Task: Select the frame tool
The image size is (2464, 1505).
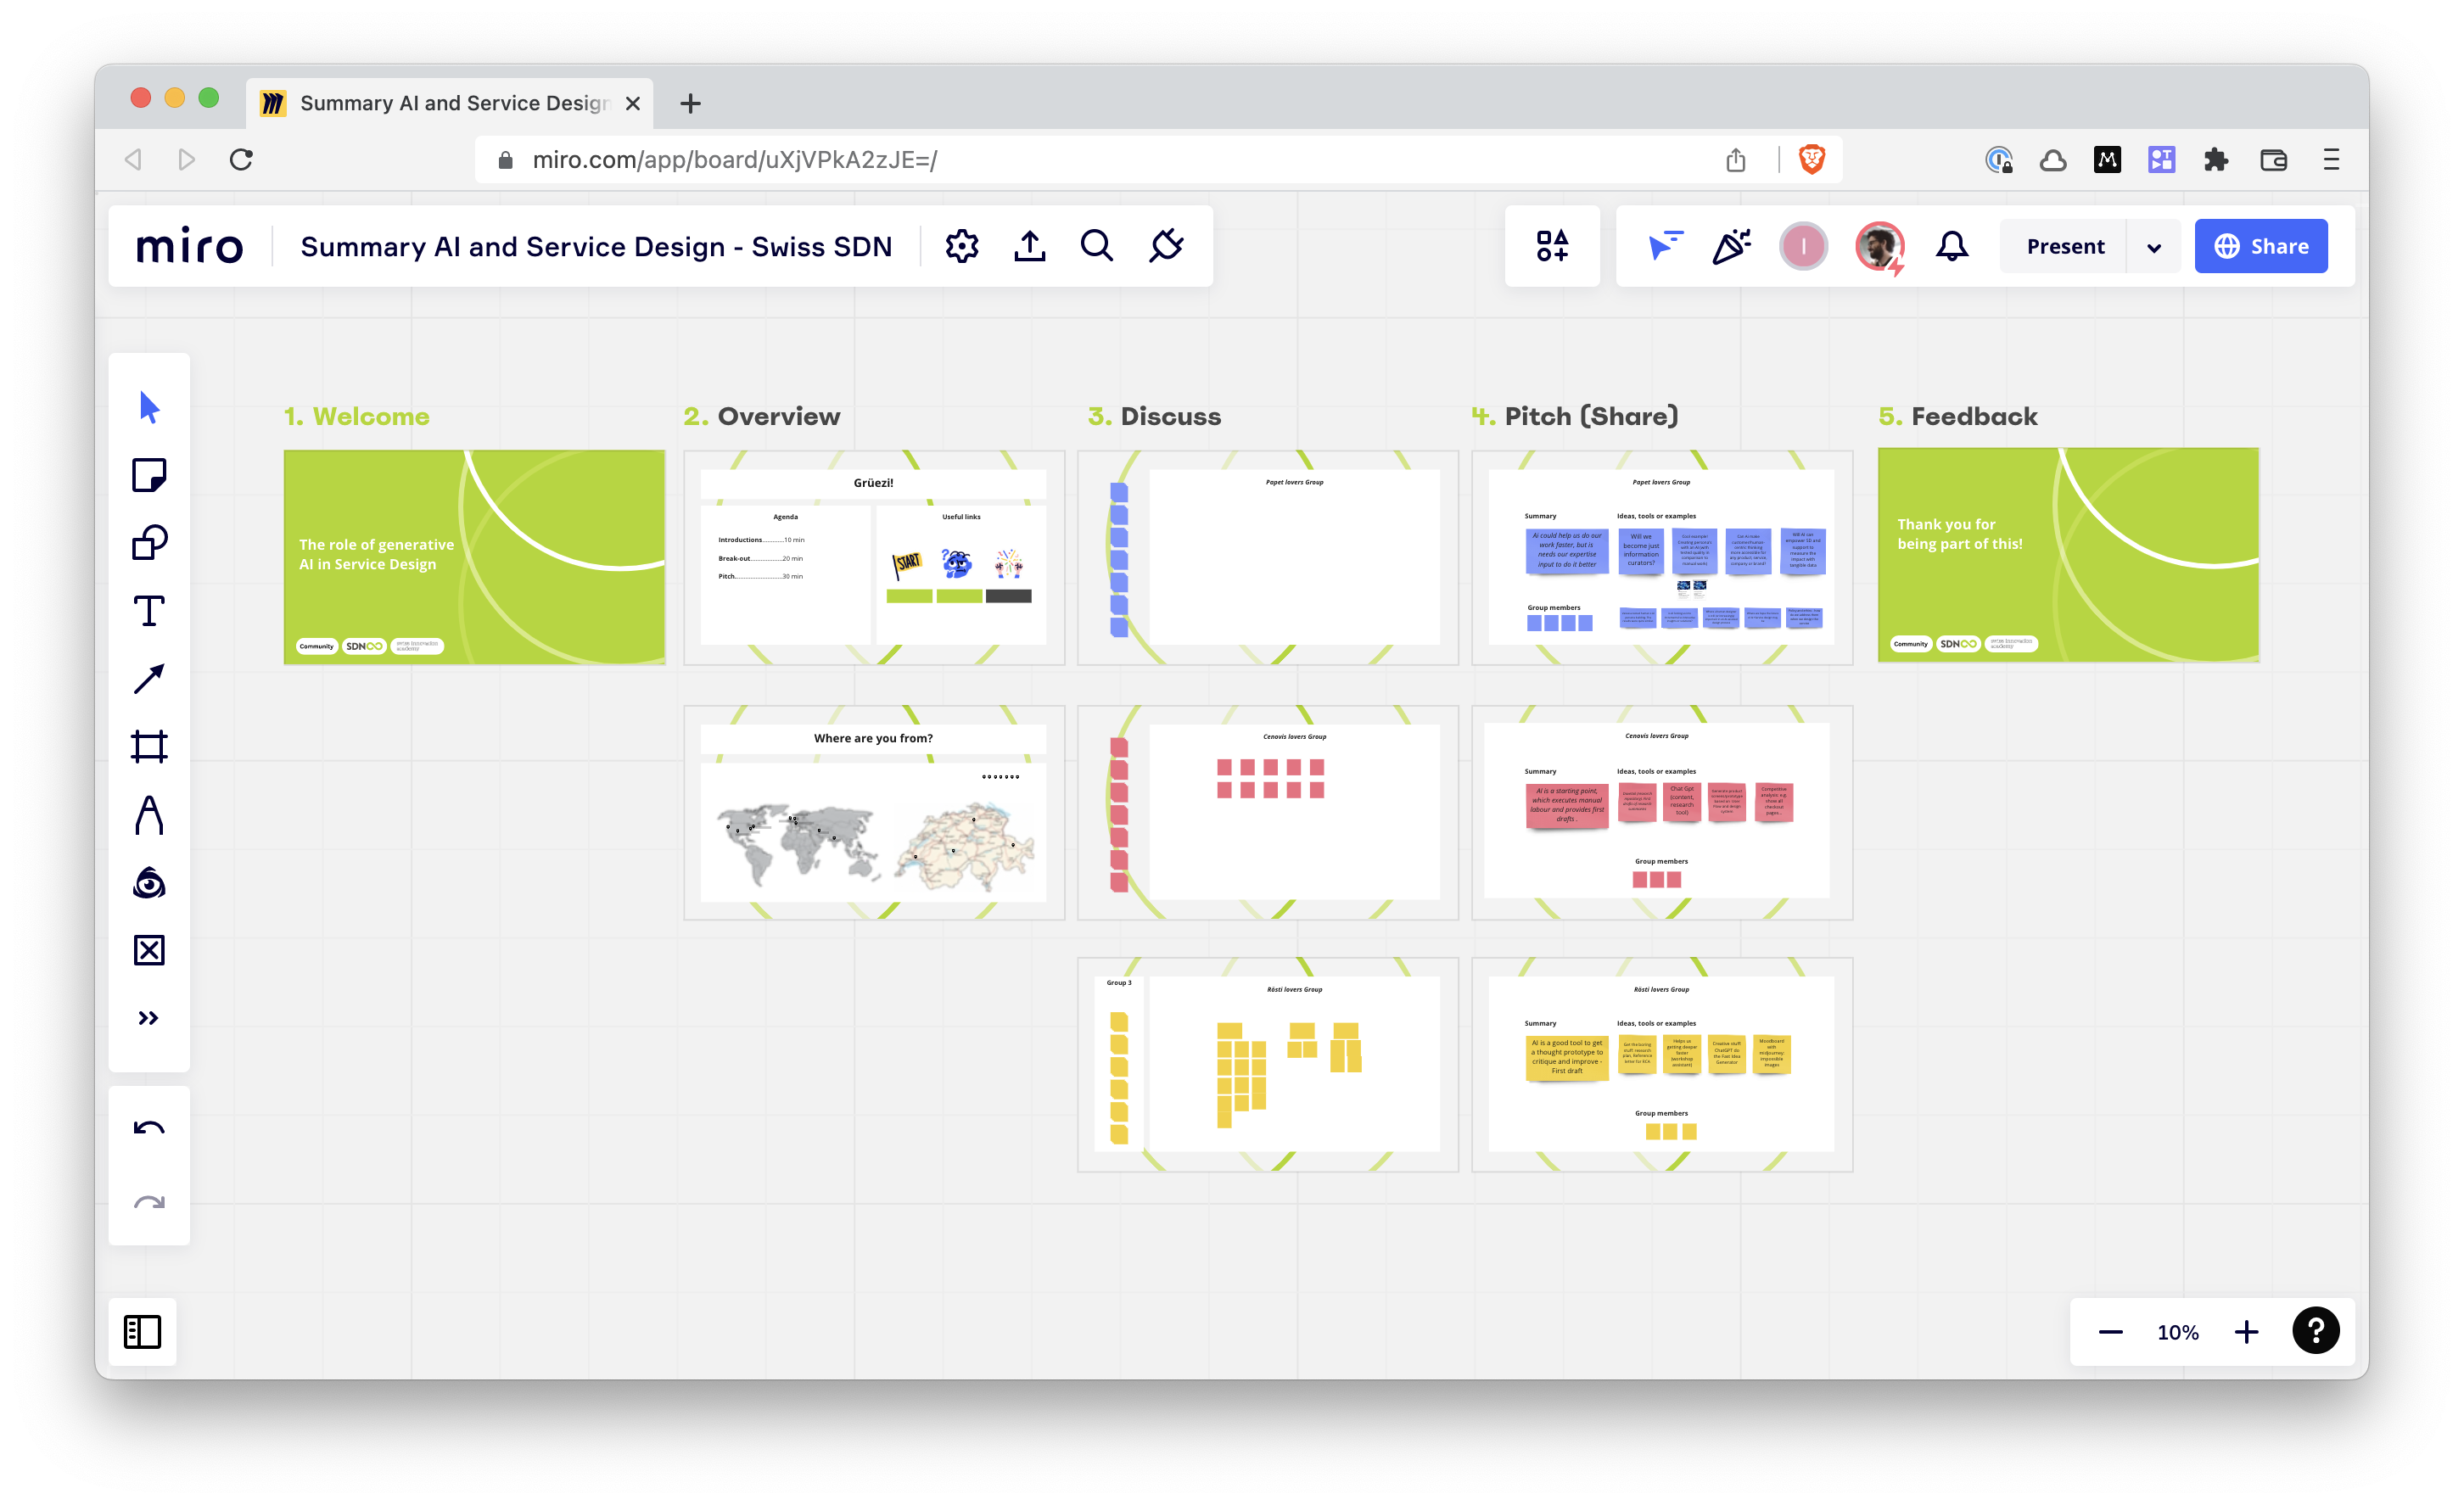Action: [149, 747]
